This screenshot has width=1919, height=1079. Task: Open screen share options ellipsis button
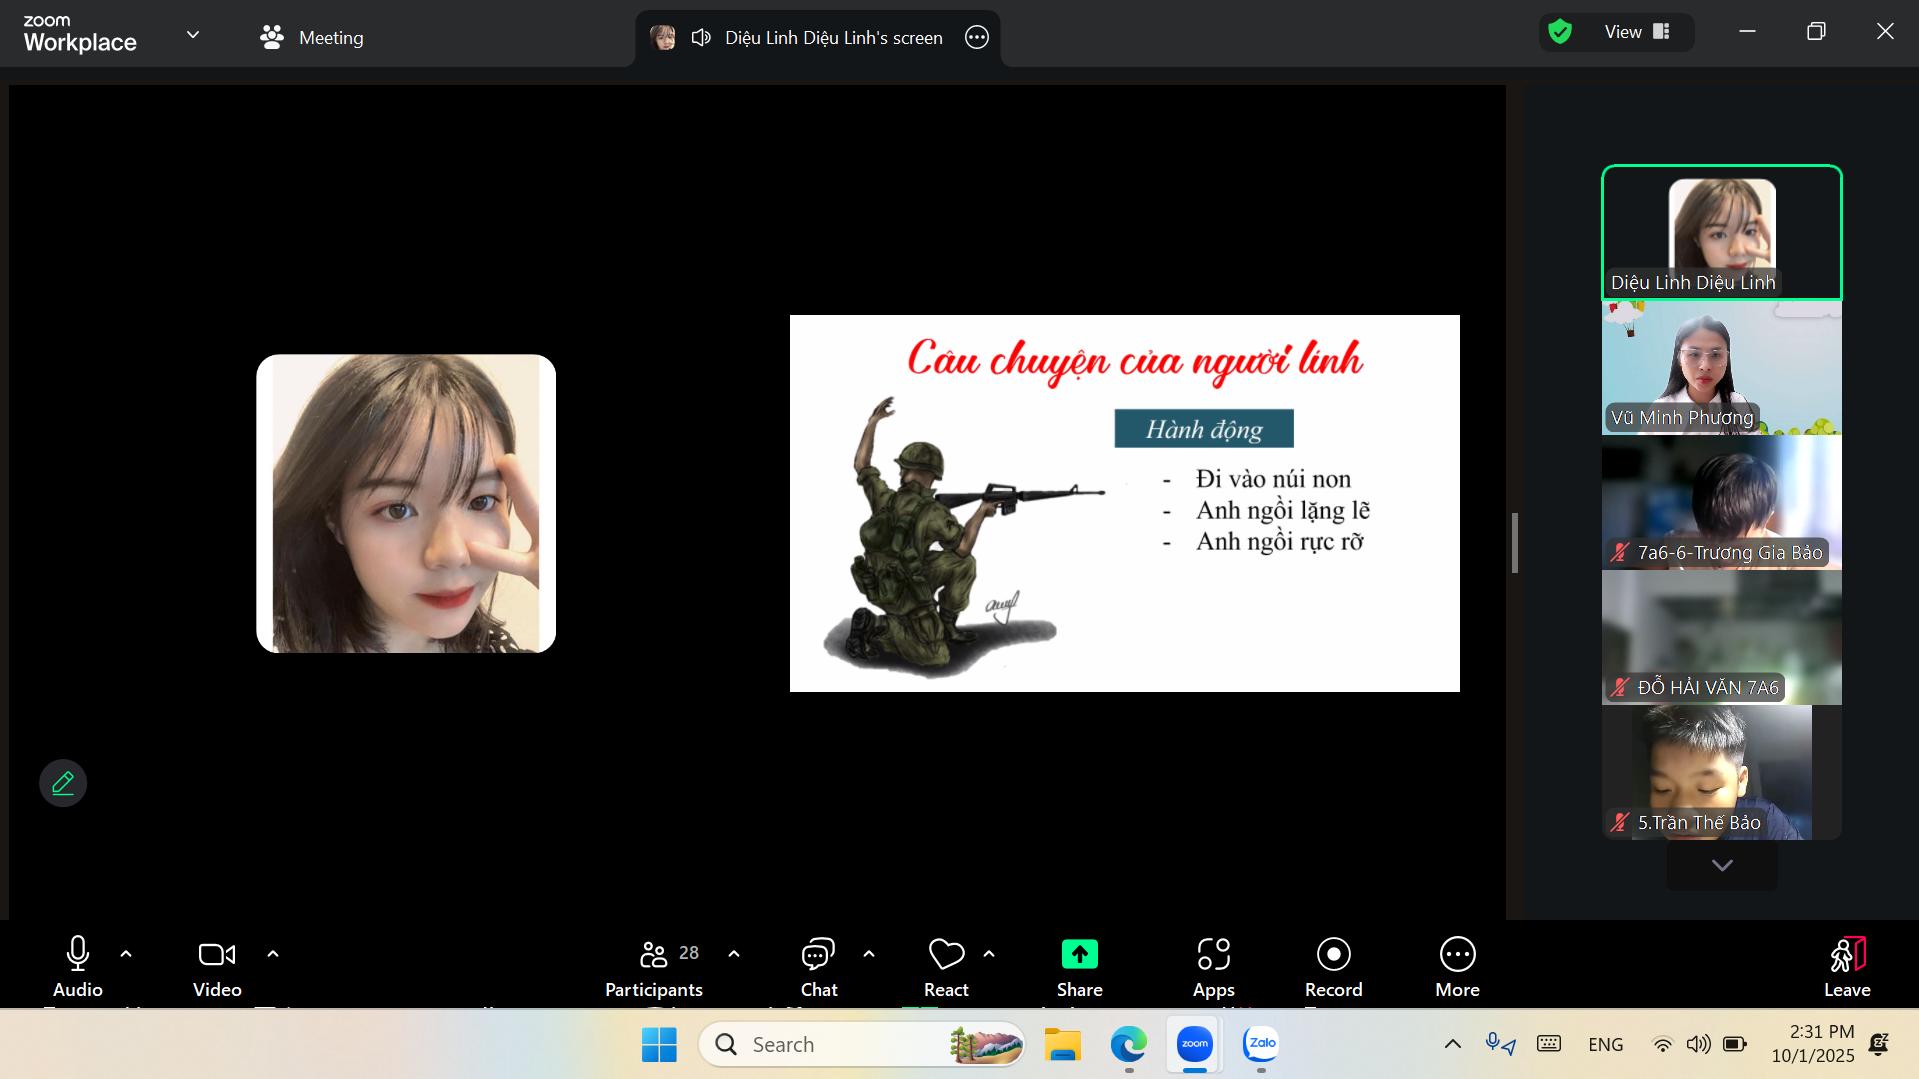[977, 38]
